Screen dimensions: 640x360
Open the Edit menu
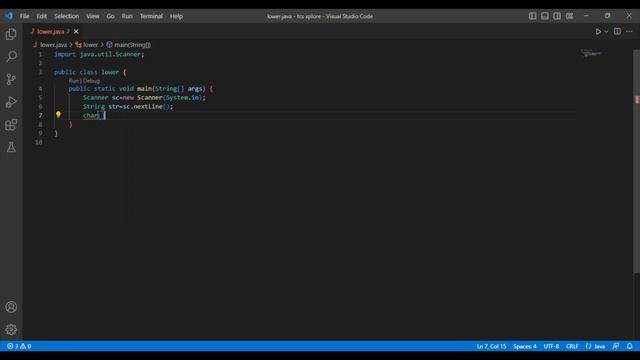click(42, 16)
